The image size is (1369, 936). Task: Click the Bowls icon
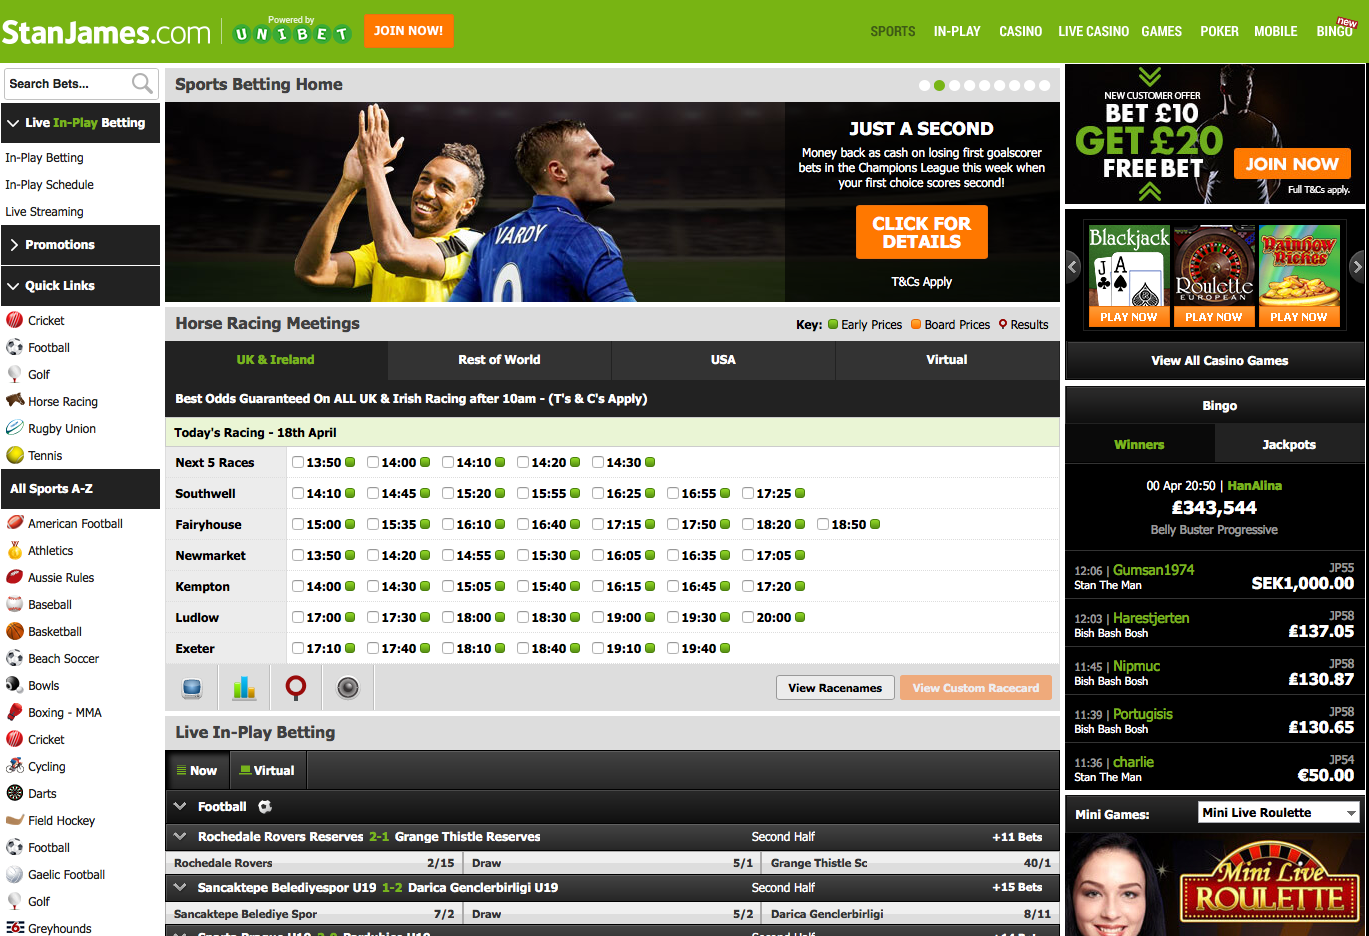pos(14,685)
